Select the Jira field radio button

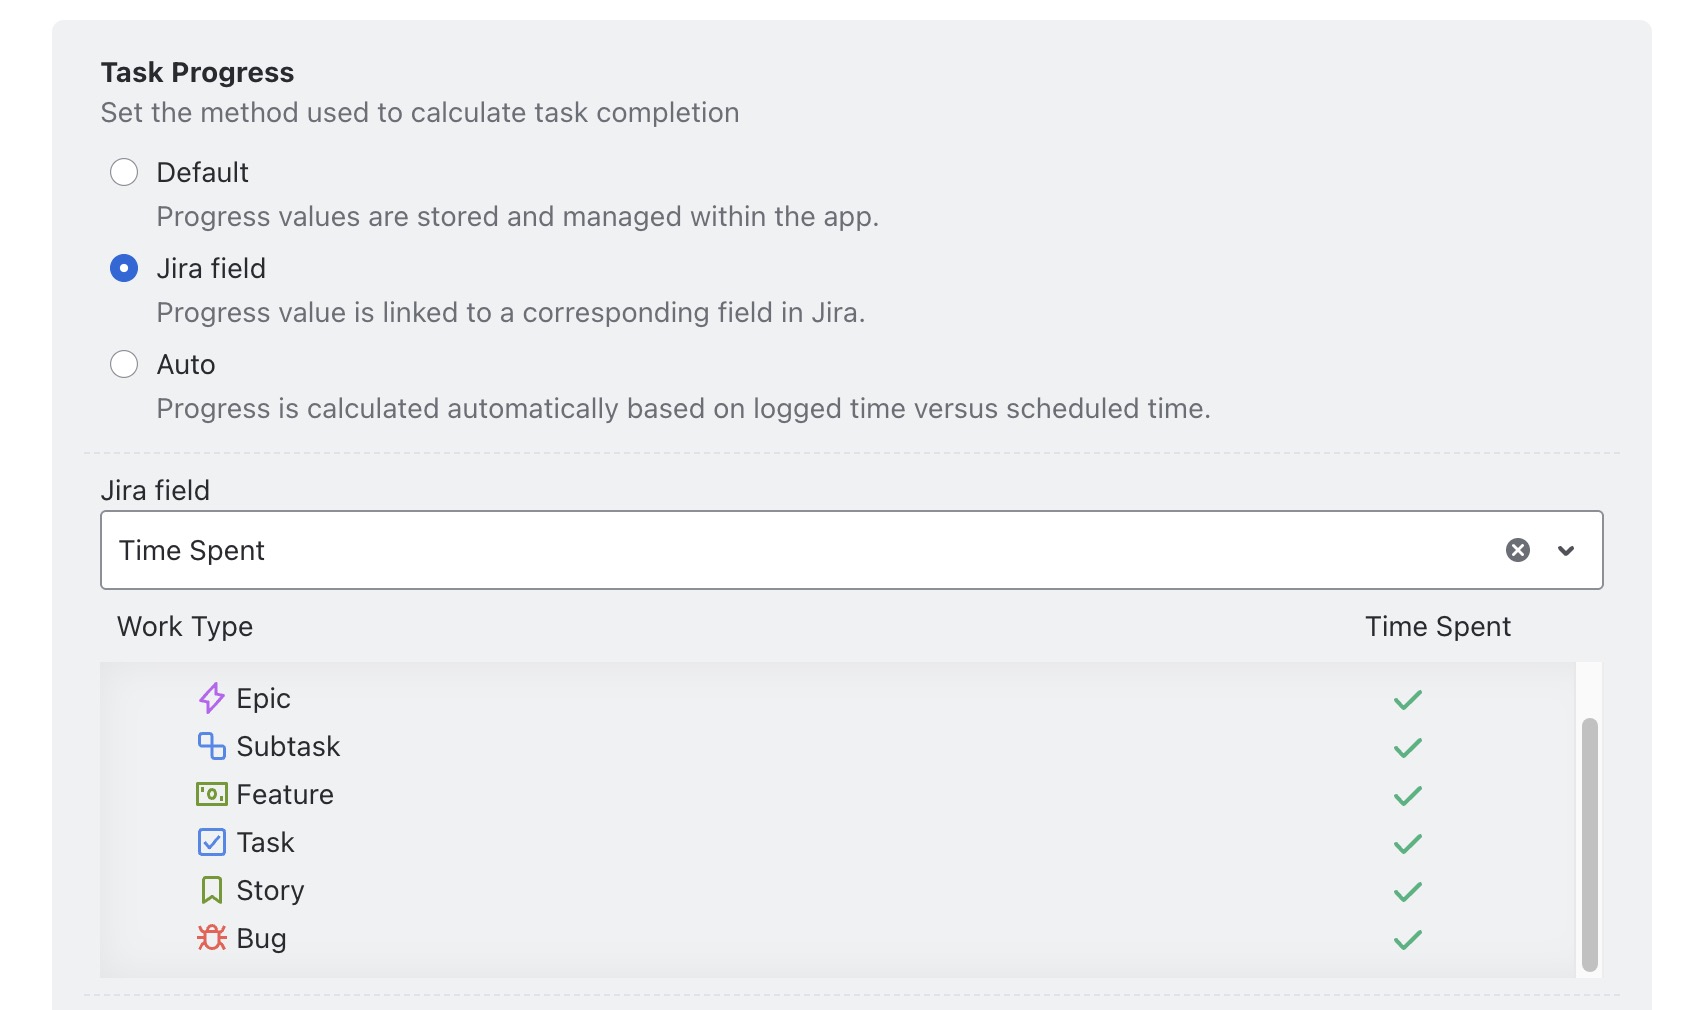coord(124,268)
